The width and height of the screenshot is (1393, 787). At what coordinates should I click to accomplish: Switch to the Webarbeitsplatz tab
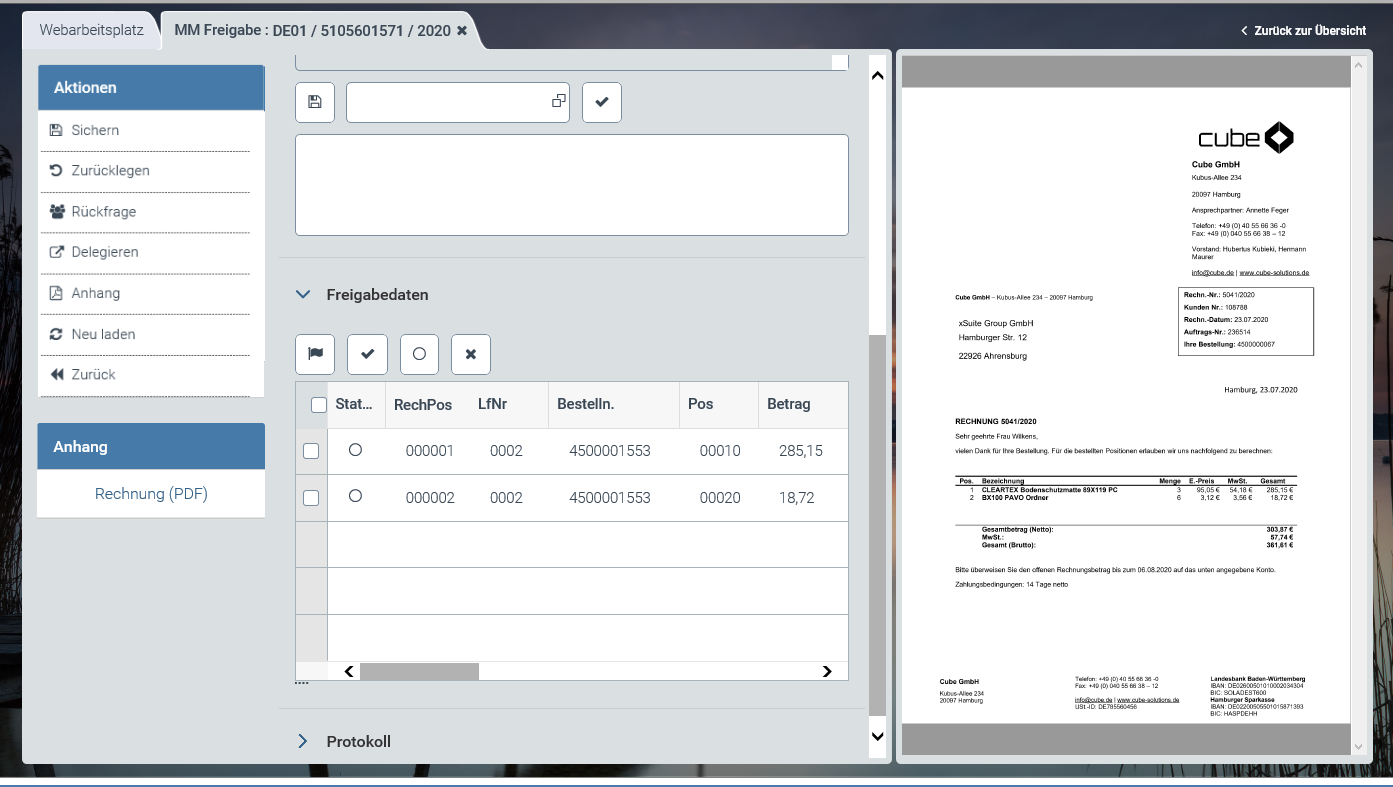pos(91,30)
